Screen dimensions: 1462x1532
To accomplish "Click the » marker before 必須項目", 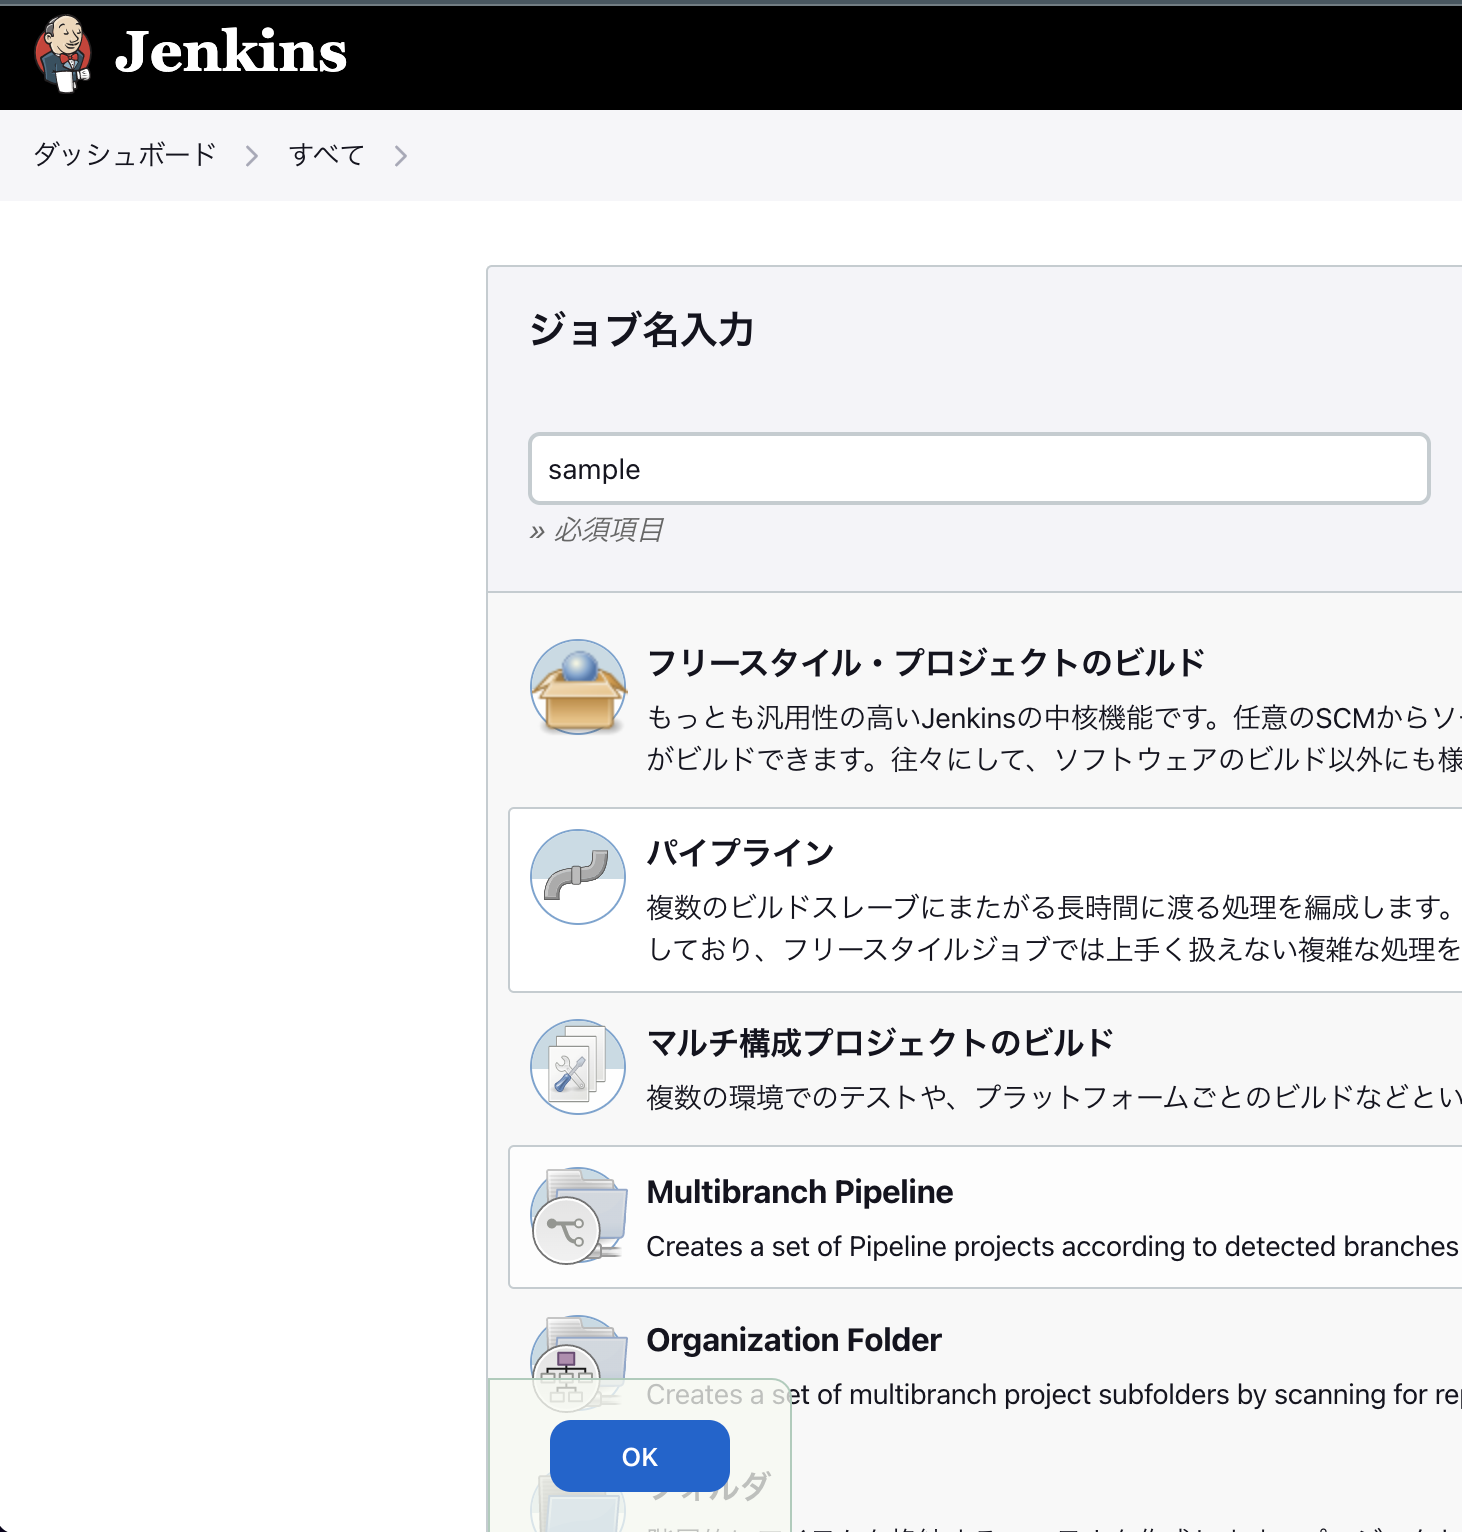I will [x=537, y=531].
